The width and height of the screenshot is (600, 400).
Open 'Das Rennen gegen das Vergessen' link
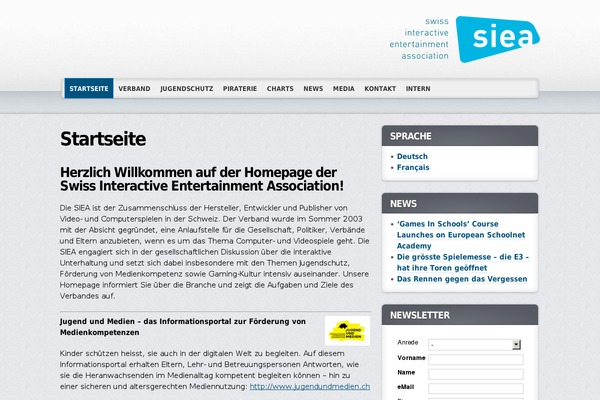click(x=462, y=279)
